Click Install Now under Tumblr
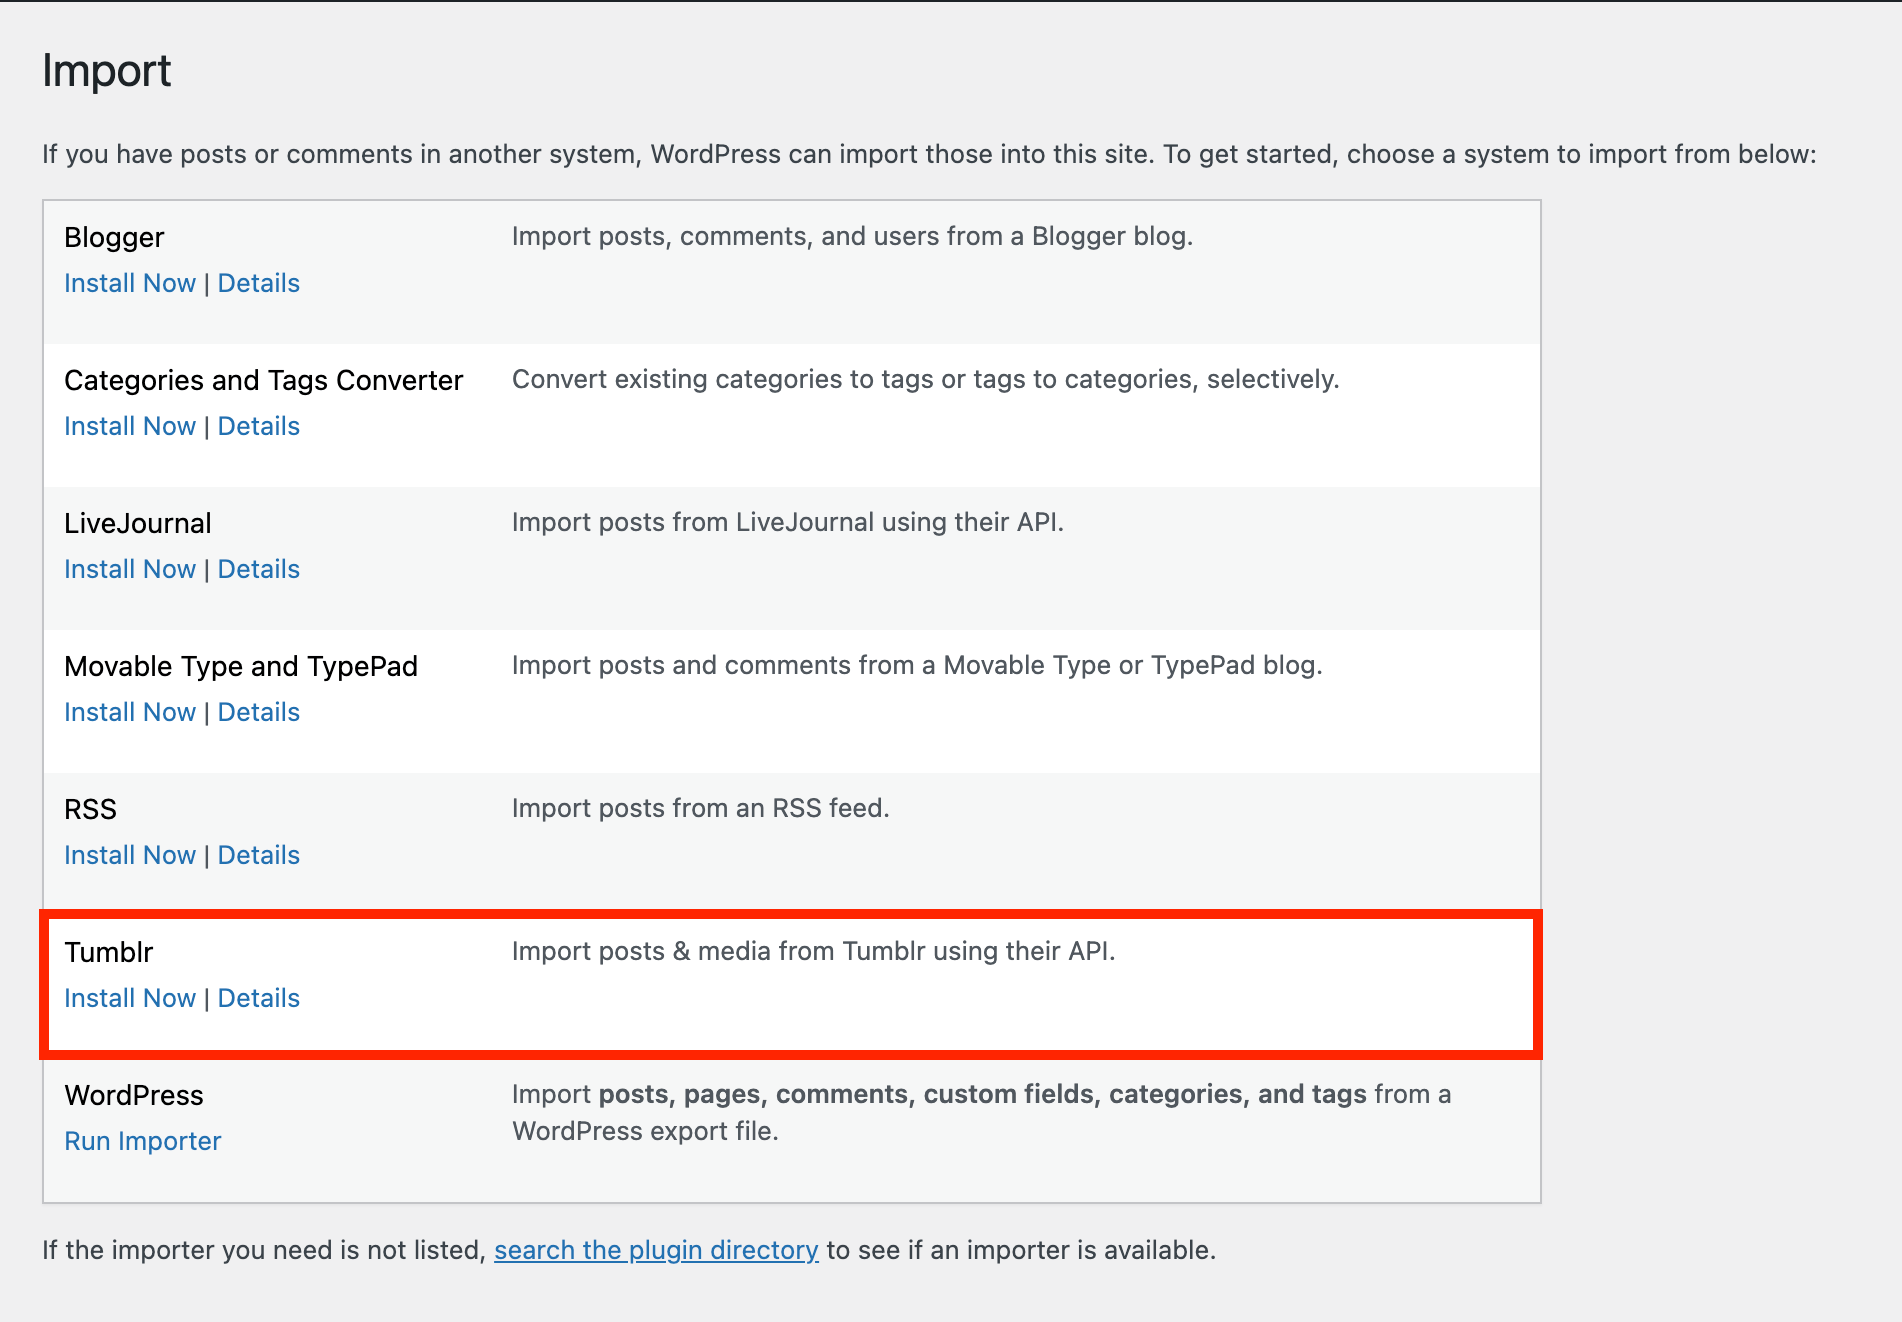Viewport: 1902px width, 1322px height. tap(130, 998)
